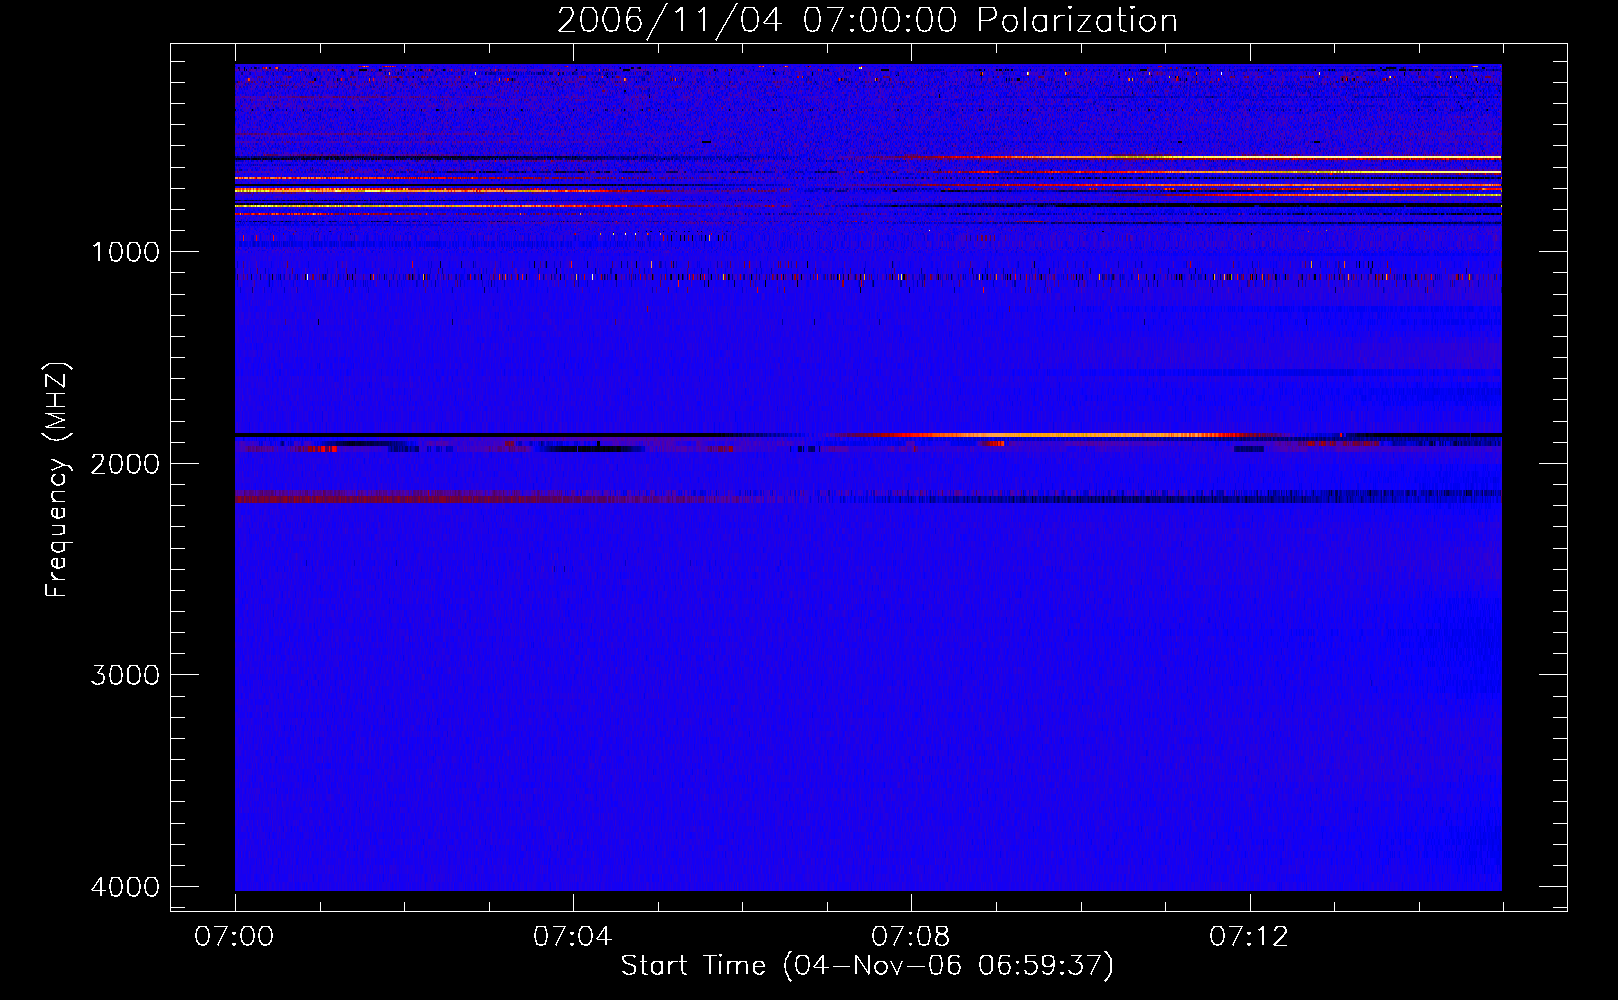
Task: Click the 3000 frequency tick label
Action: [125, 675]
